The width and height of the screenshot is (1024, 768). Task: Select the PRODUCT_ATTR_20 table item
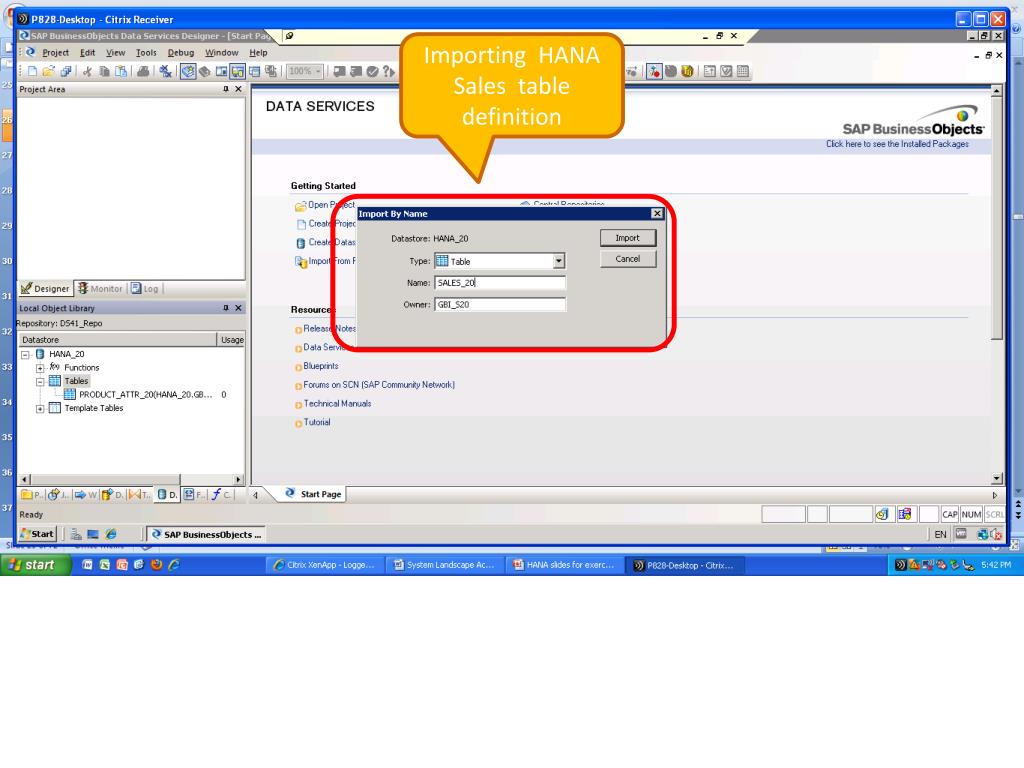point(145,394)
